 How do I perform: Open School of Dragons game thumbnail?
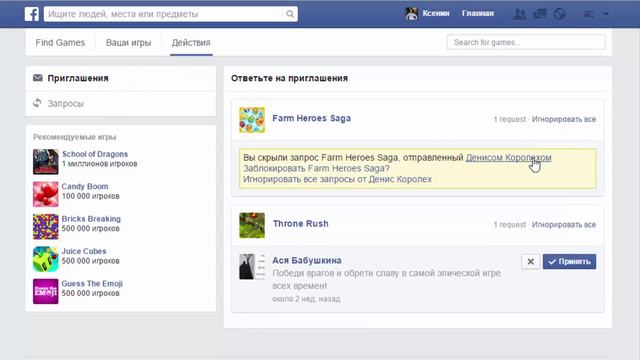click(x=45, y=162)
